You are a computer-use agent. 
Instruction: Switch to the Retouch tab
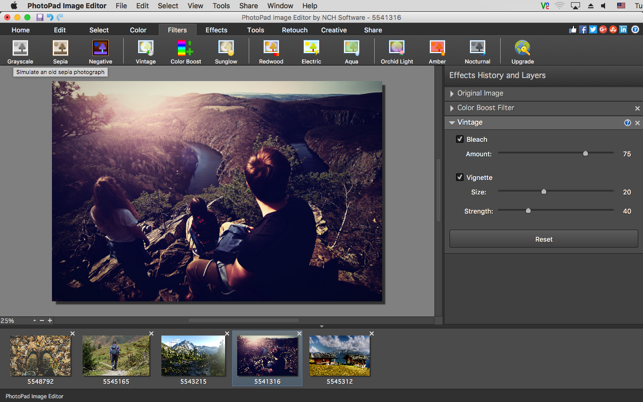tap(294, 30)
